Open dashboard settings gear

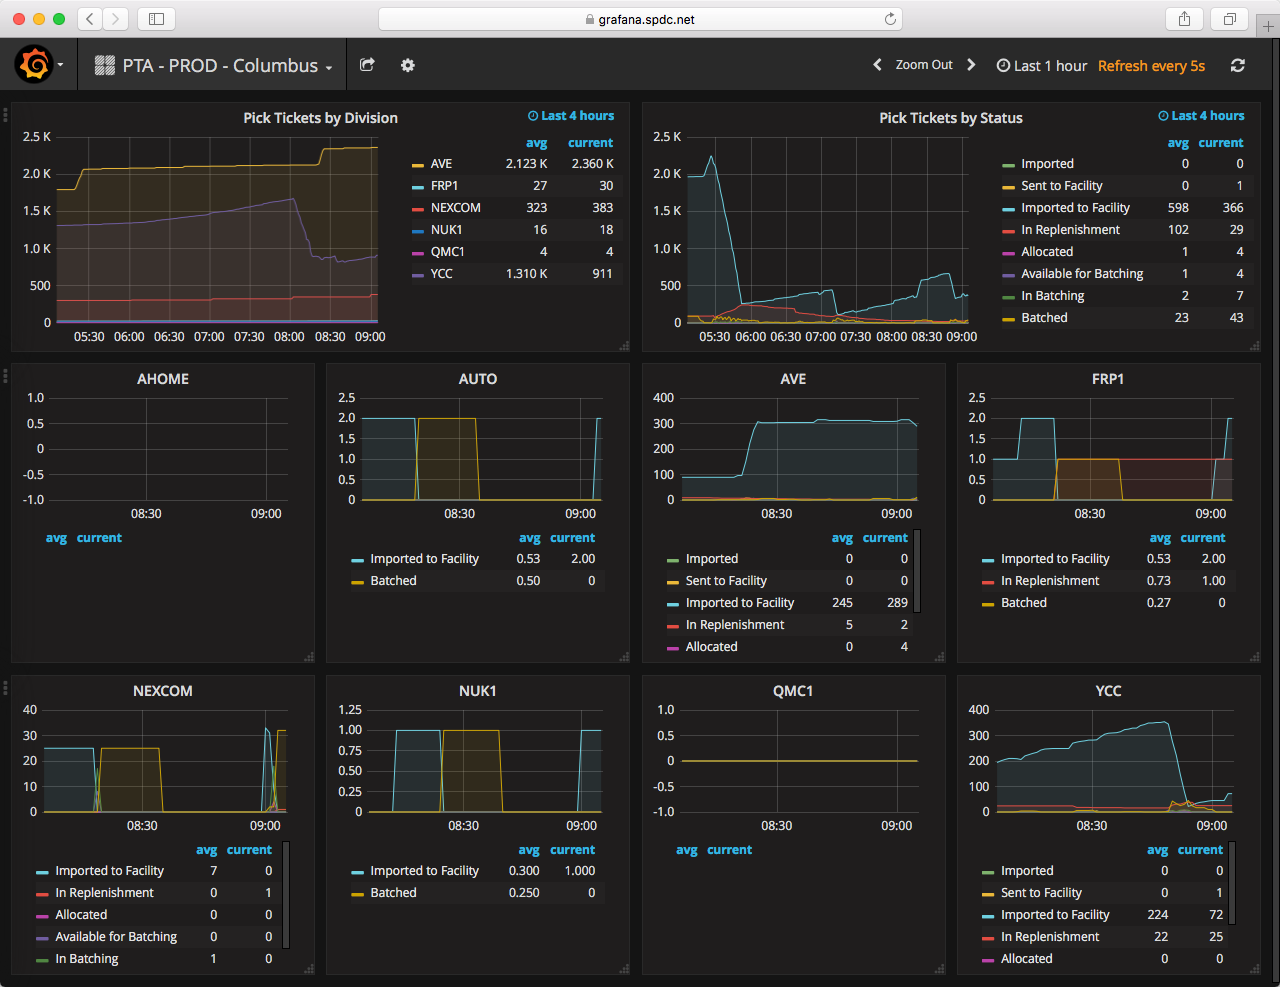click(x=408, y=65)
